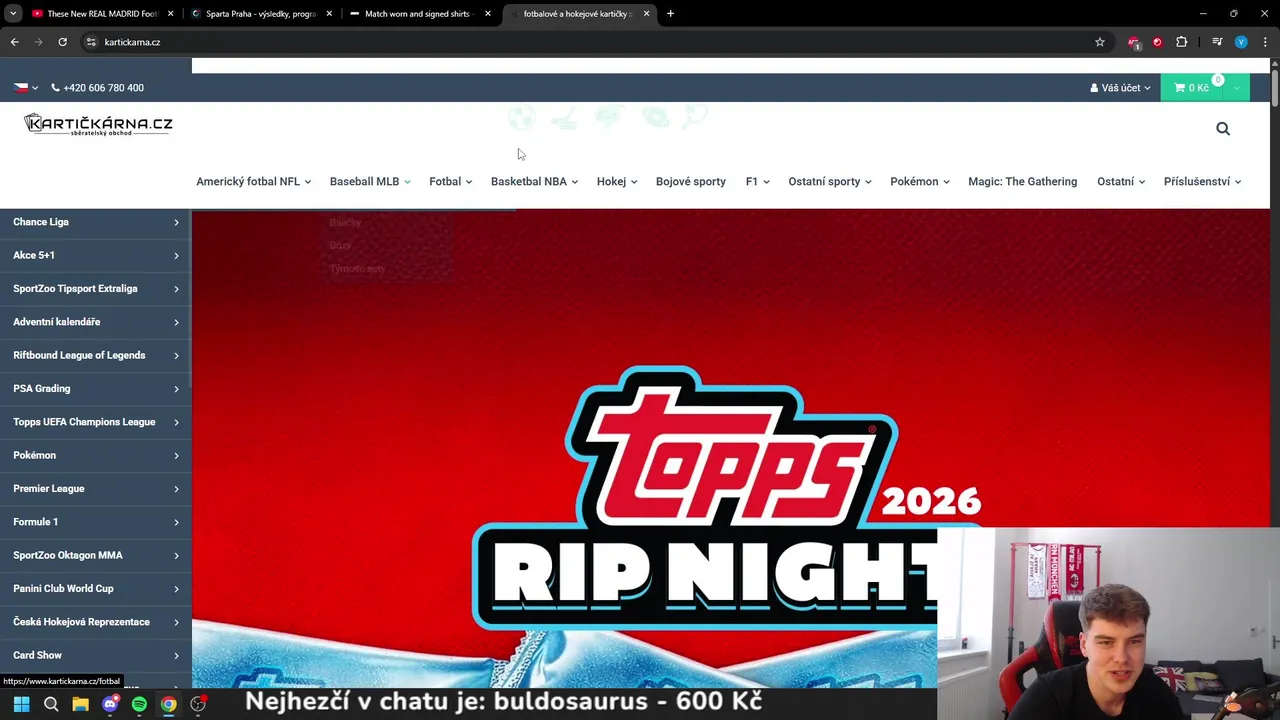
Task: Open Magic: The Gathering category
Action: (x=1022, y=181)
